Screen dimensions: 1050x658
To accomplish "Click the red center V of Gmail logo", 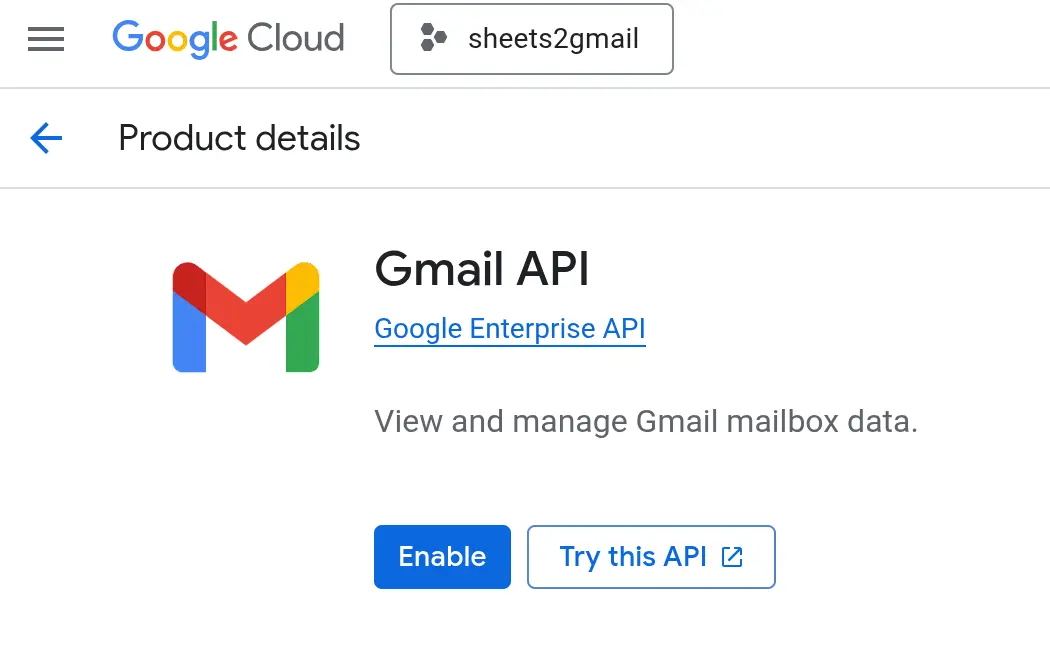I will pos(246,310).
